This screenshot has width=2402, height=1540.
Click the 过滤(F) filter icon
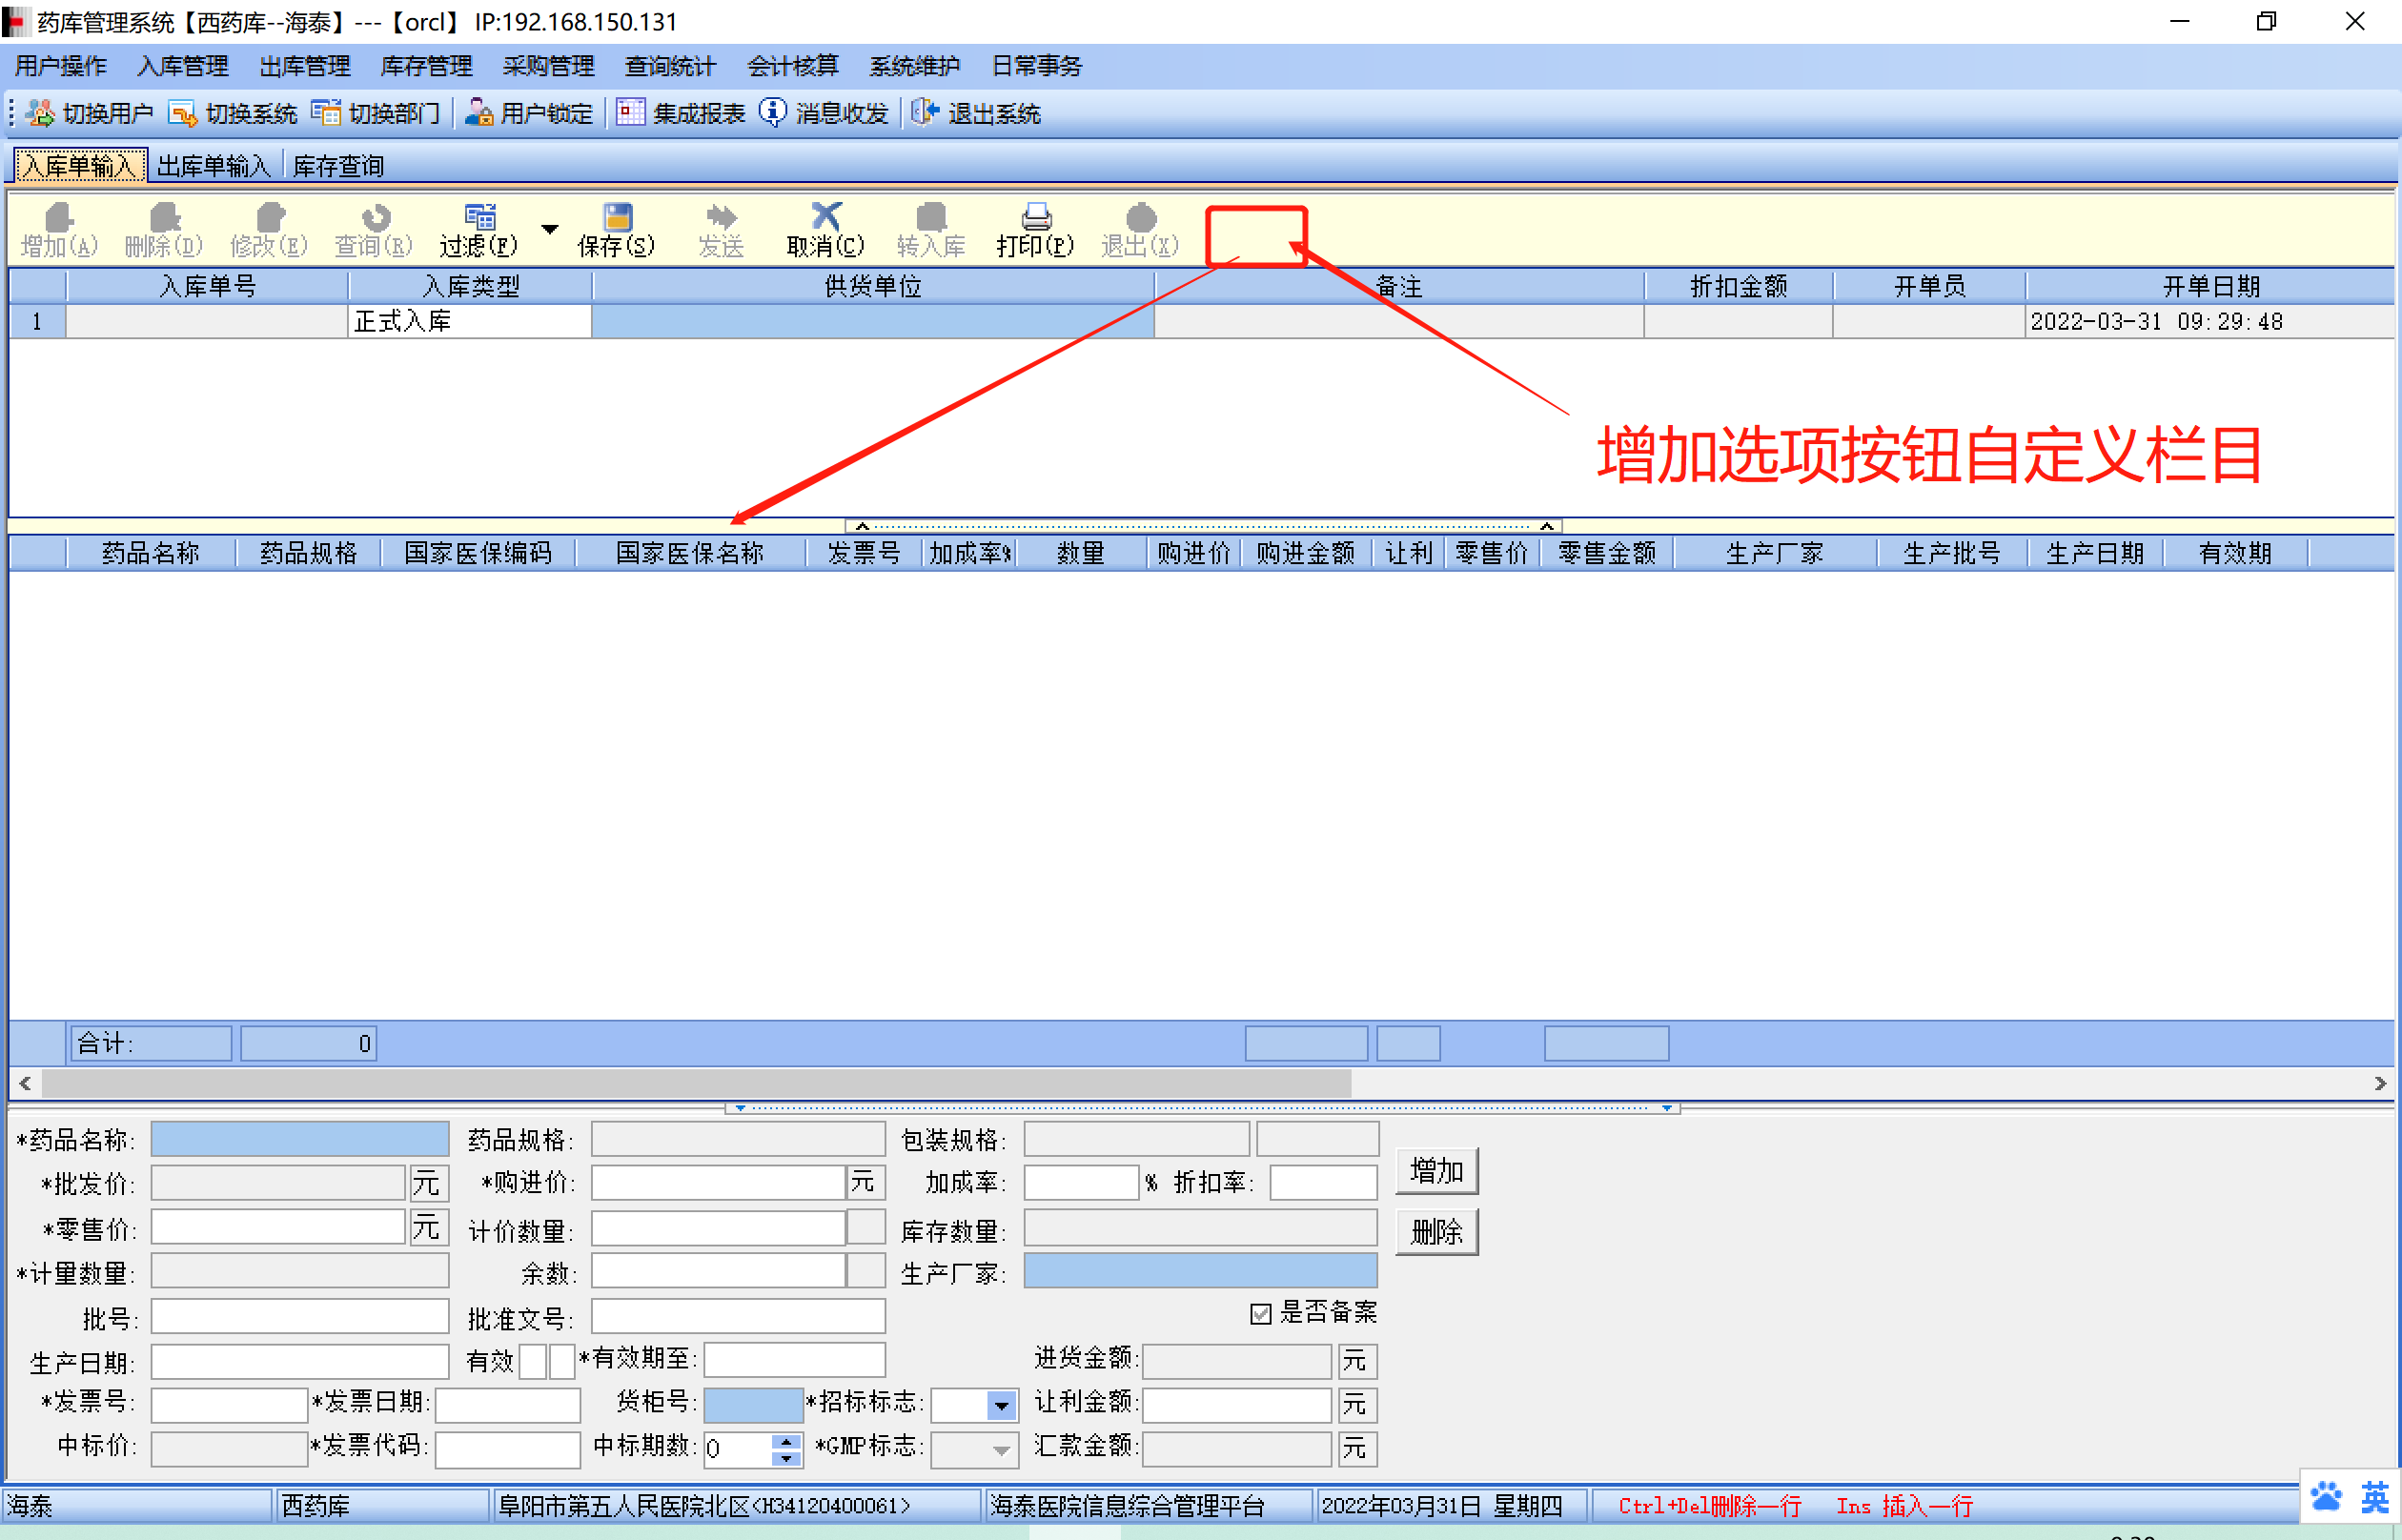[x=480, y=217]
